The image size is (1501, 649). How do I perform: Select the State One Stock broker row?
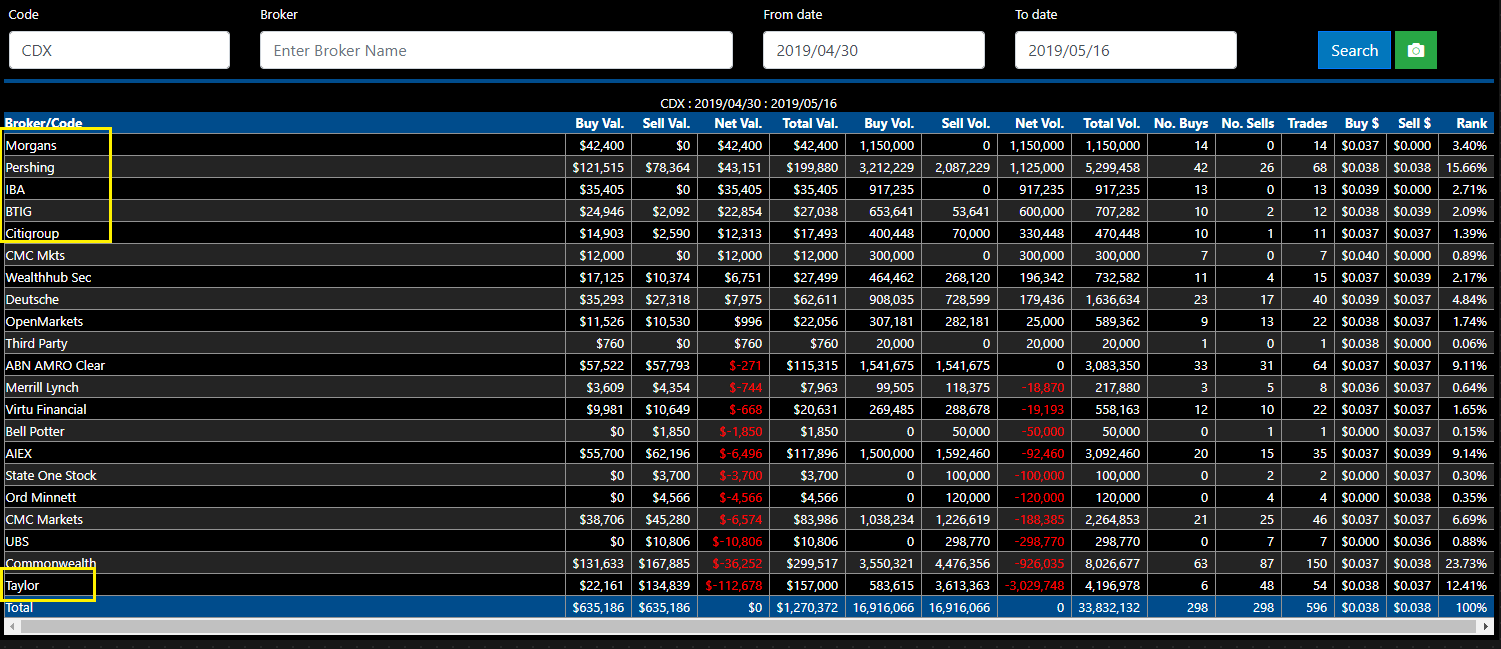[x=747, y=475]
